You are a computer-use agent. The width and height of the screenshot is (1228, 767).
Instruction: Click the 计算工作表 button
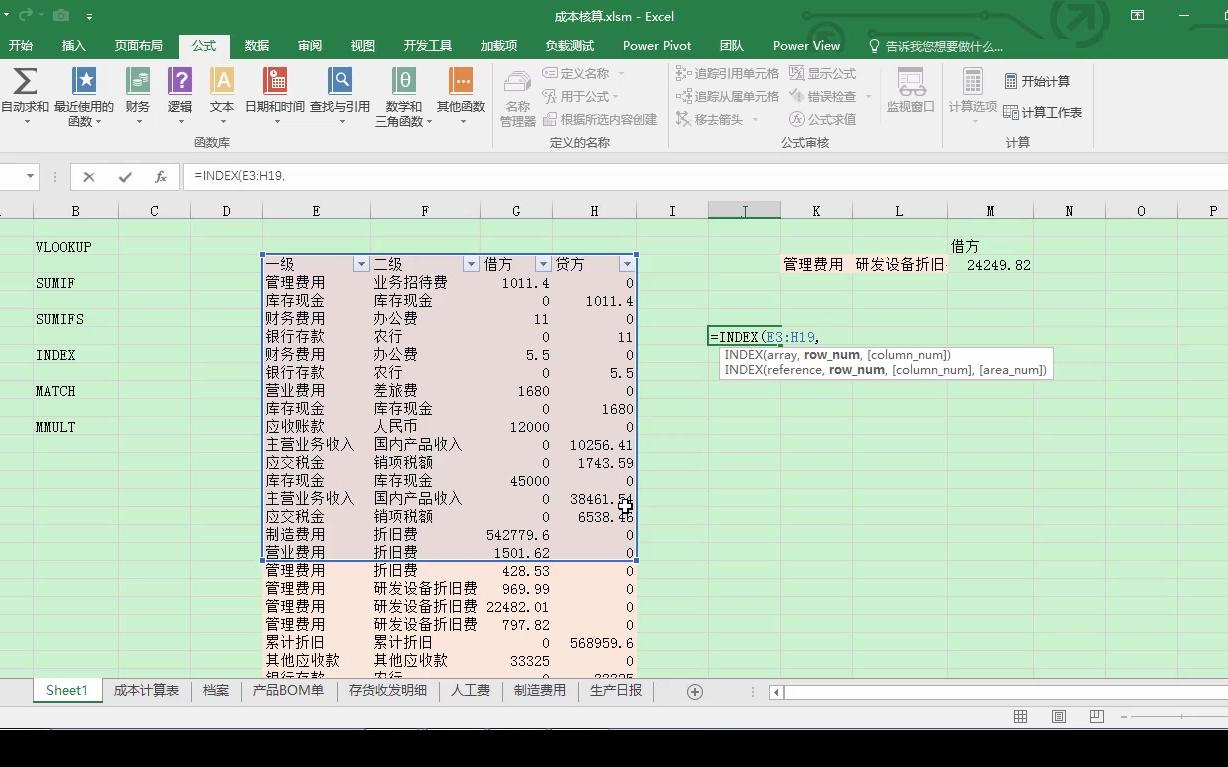pyautogui.click(x=1044, y=111)
